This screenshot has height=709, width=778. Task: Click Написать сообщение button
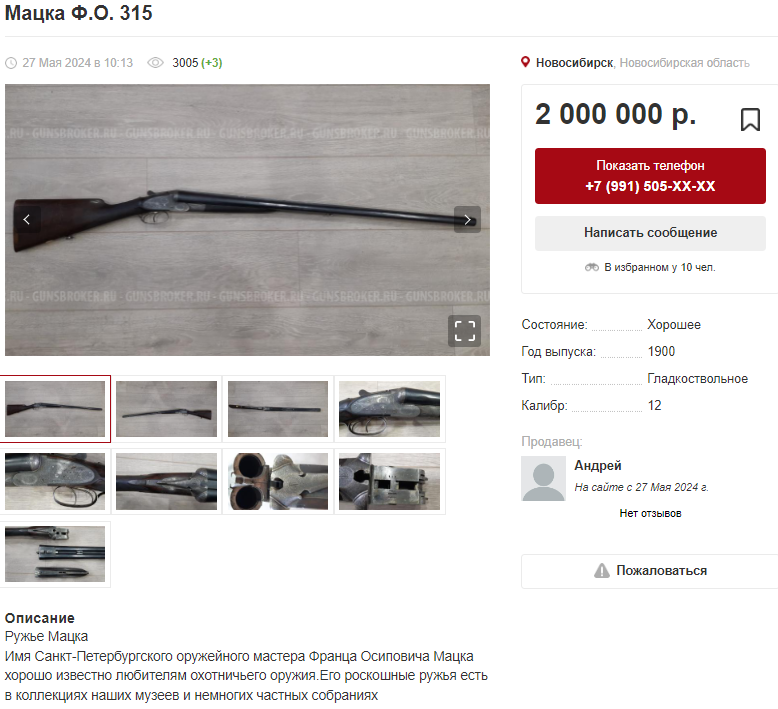pos(650,233)
